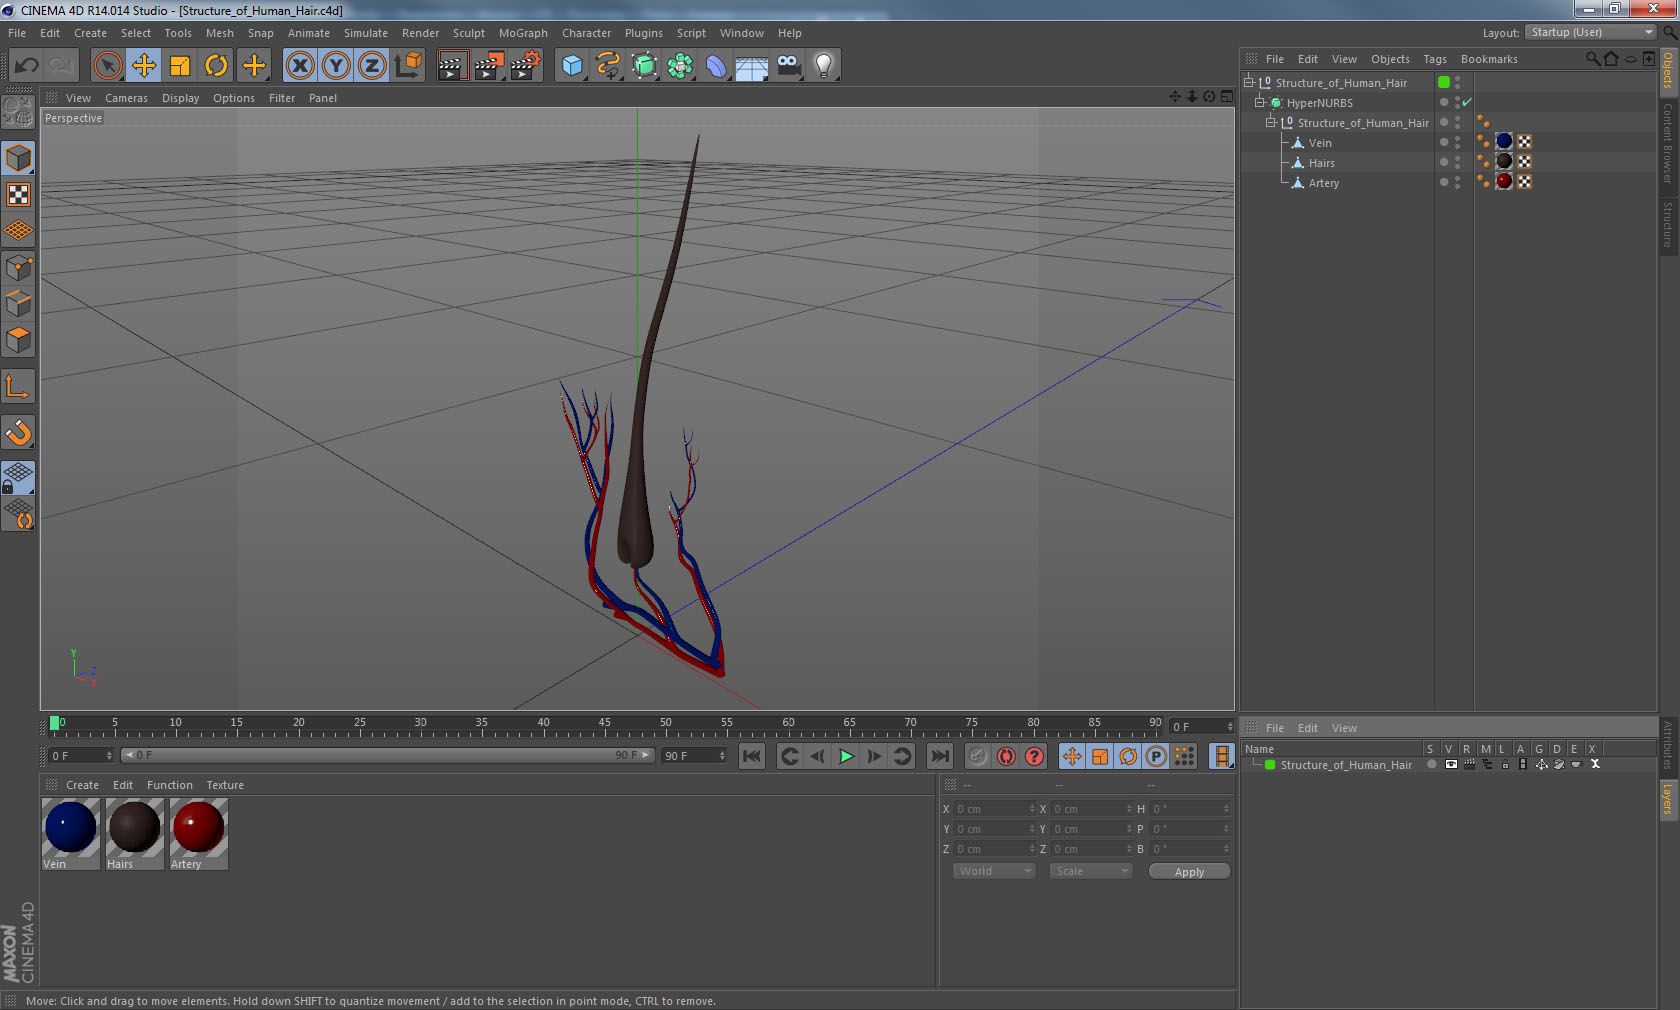Collapse the top Structure_of_Human_Hair node
Viewport: 1680px width, 1010px height.
[1249, 82]
